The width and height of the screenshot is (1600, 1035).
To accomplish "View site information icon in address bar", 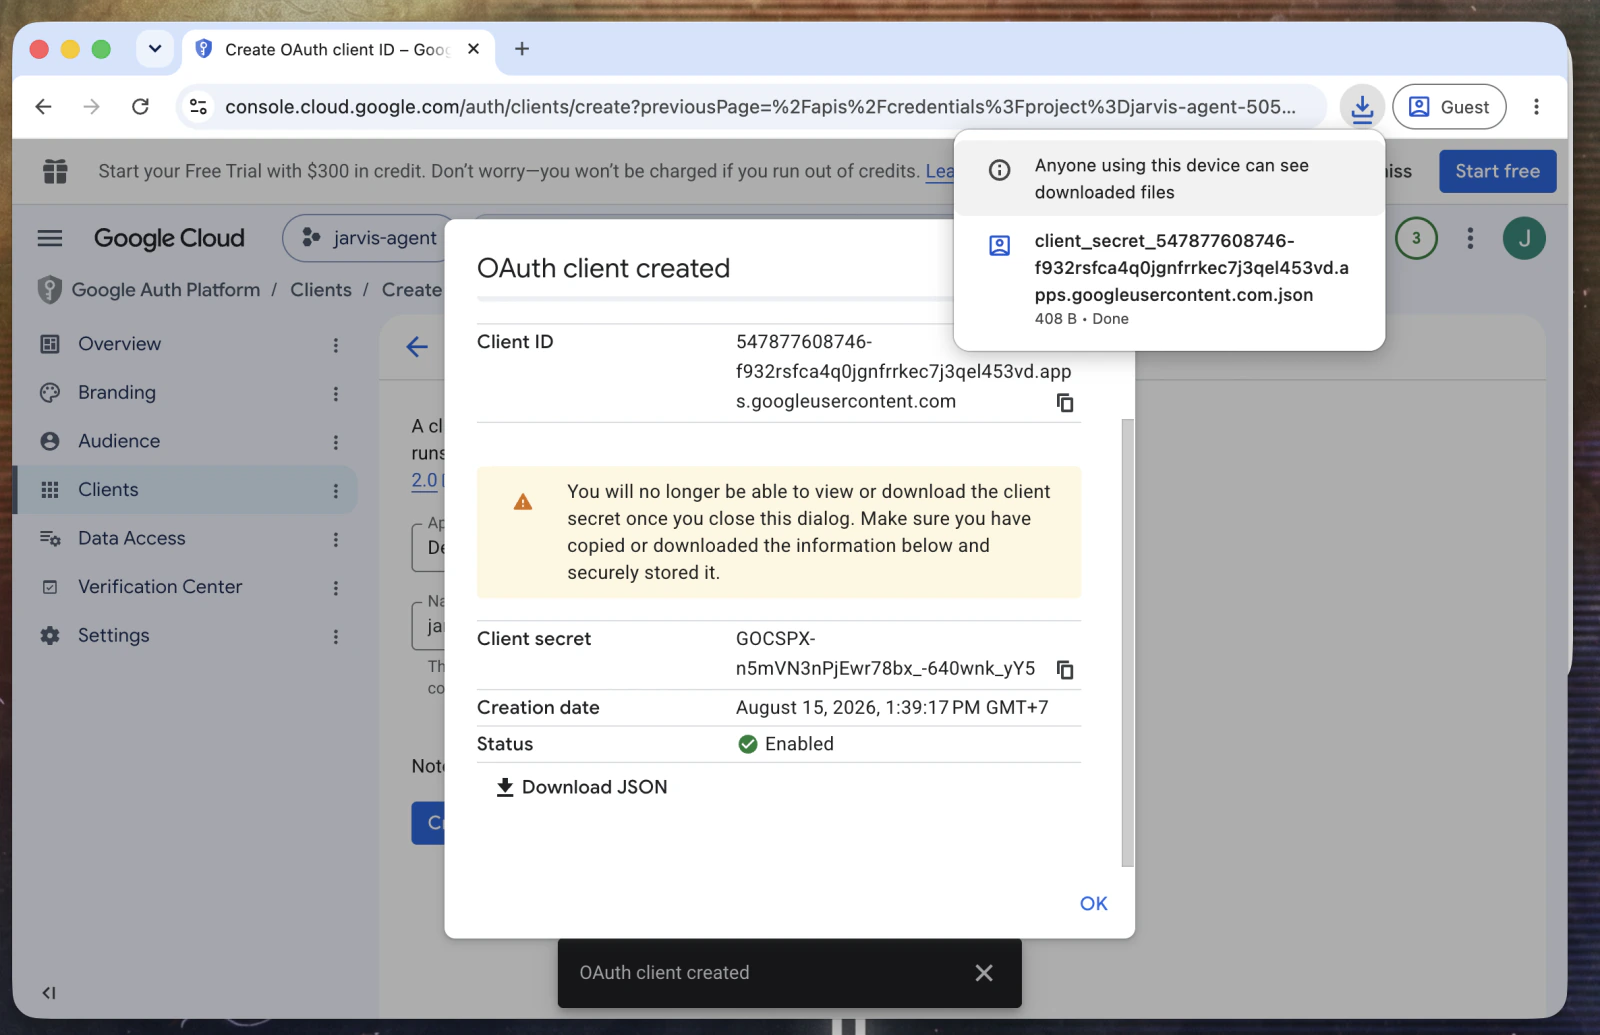I will [x=198, y=107].
